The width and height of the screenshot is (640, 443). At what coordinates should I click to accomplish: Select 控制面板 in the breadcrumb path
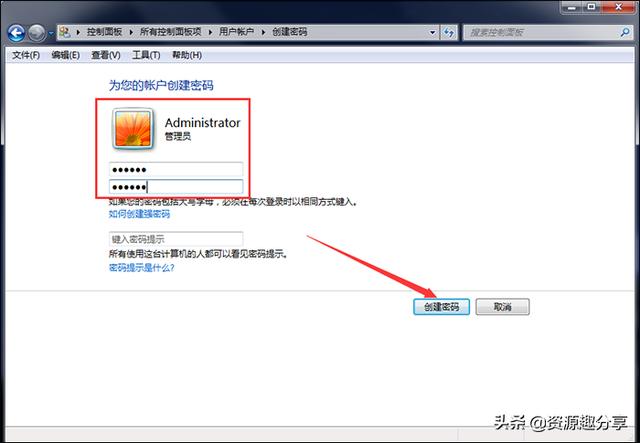104,32
